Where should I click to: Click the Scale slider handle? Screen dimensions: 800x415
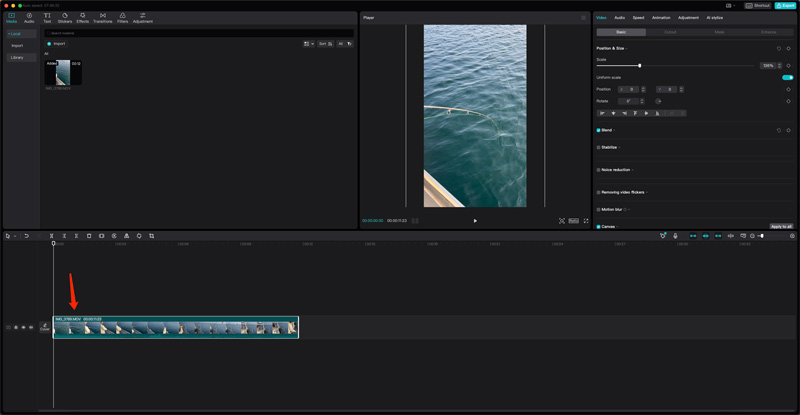640,66
